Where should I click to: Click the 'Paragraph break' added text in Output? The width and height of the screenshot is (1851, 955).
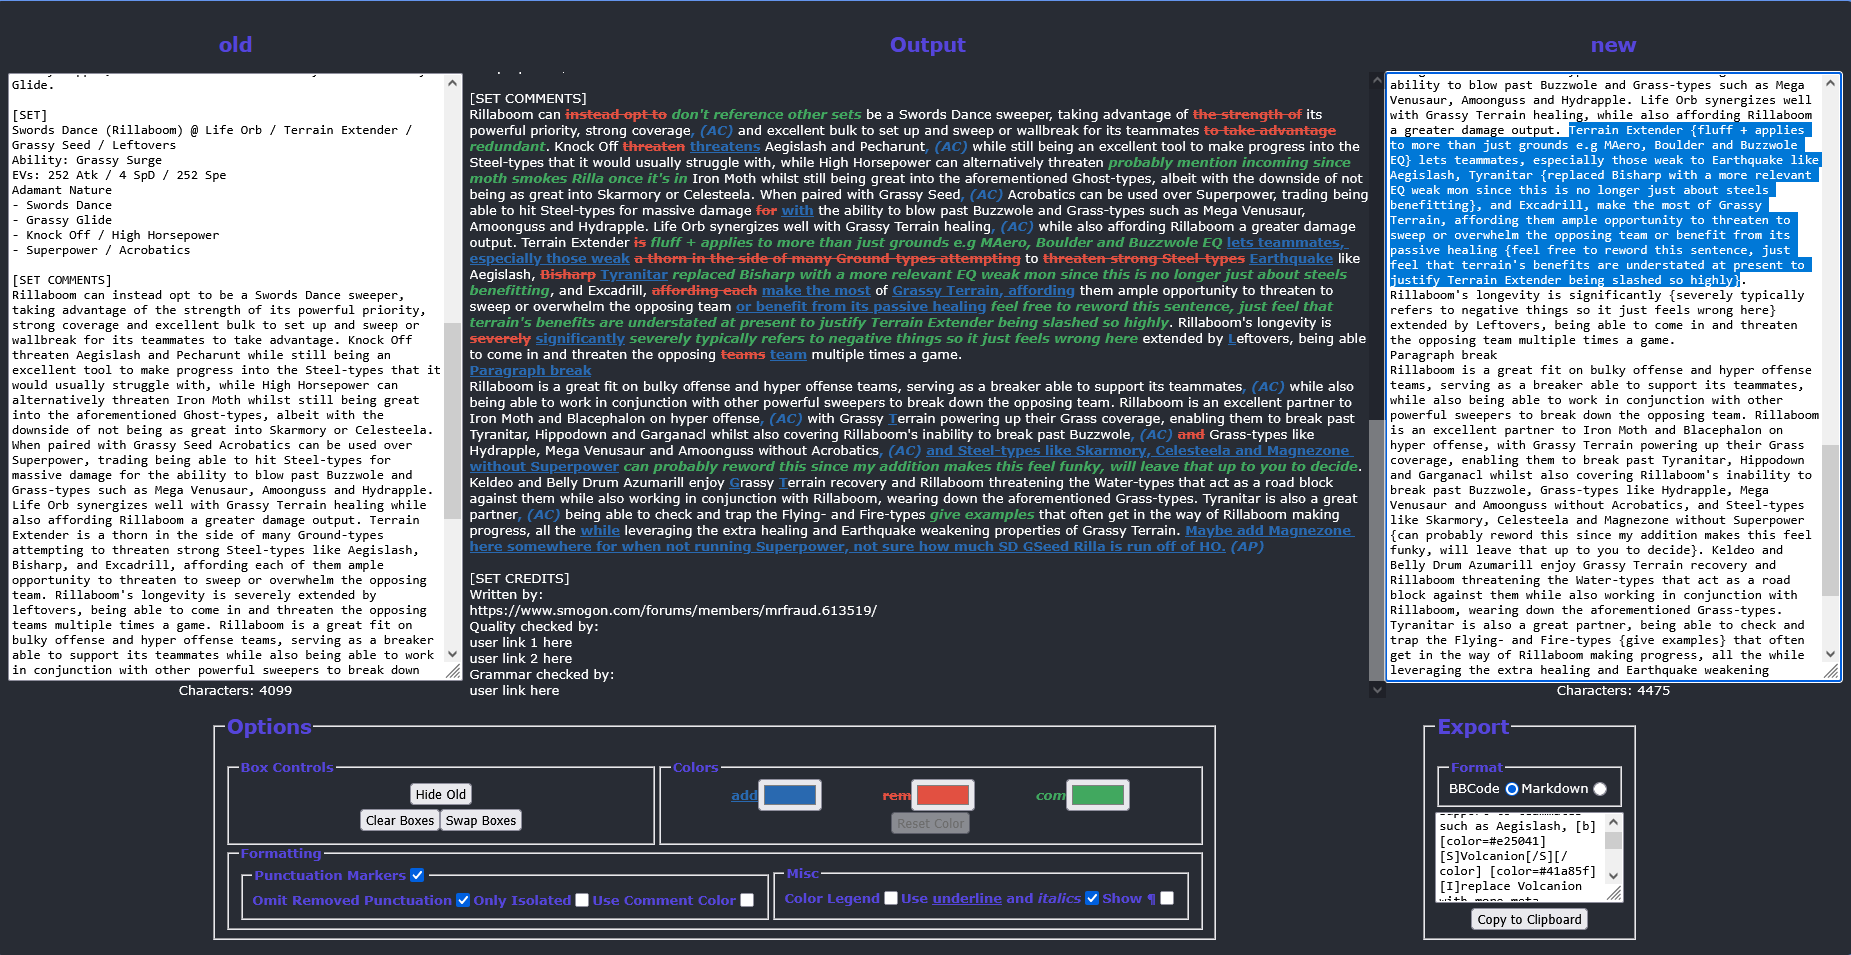530,370
